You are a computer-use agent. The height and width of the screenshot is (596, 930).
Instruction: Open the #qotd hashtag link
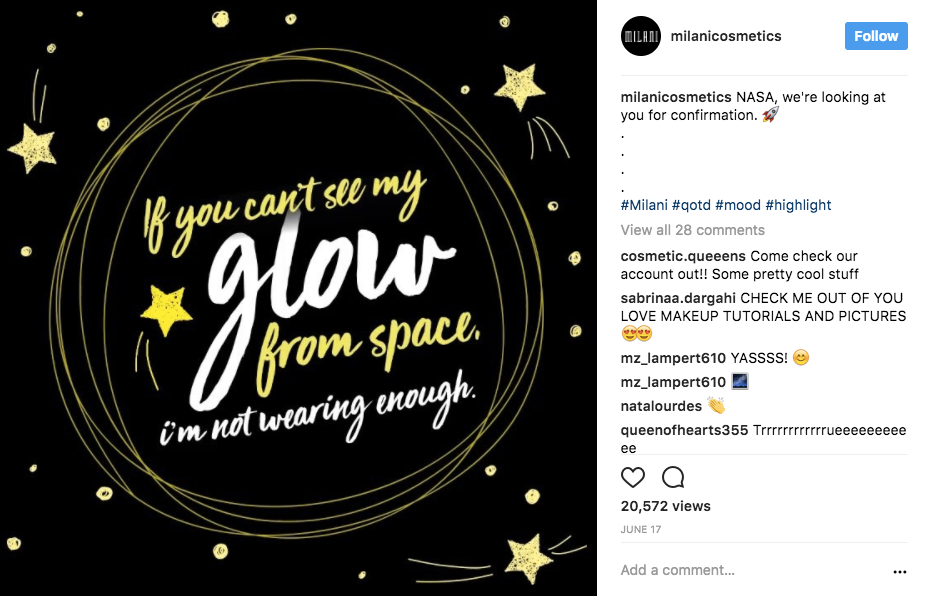[691, 205]
